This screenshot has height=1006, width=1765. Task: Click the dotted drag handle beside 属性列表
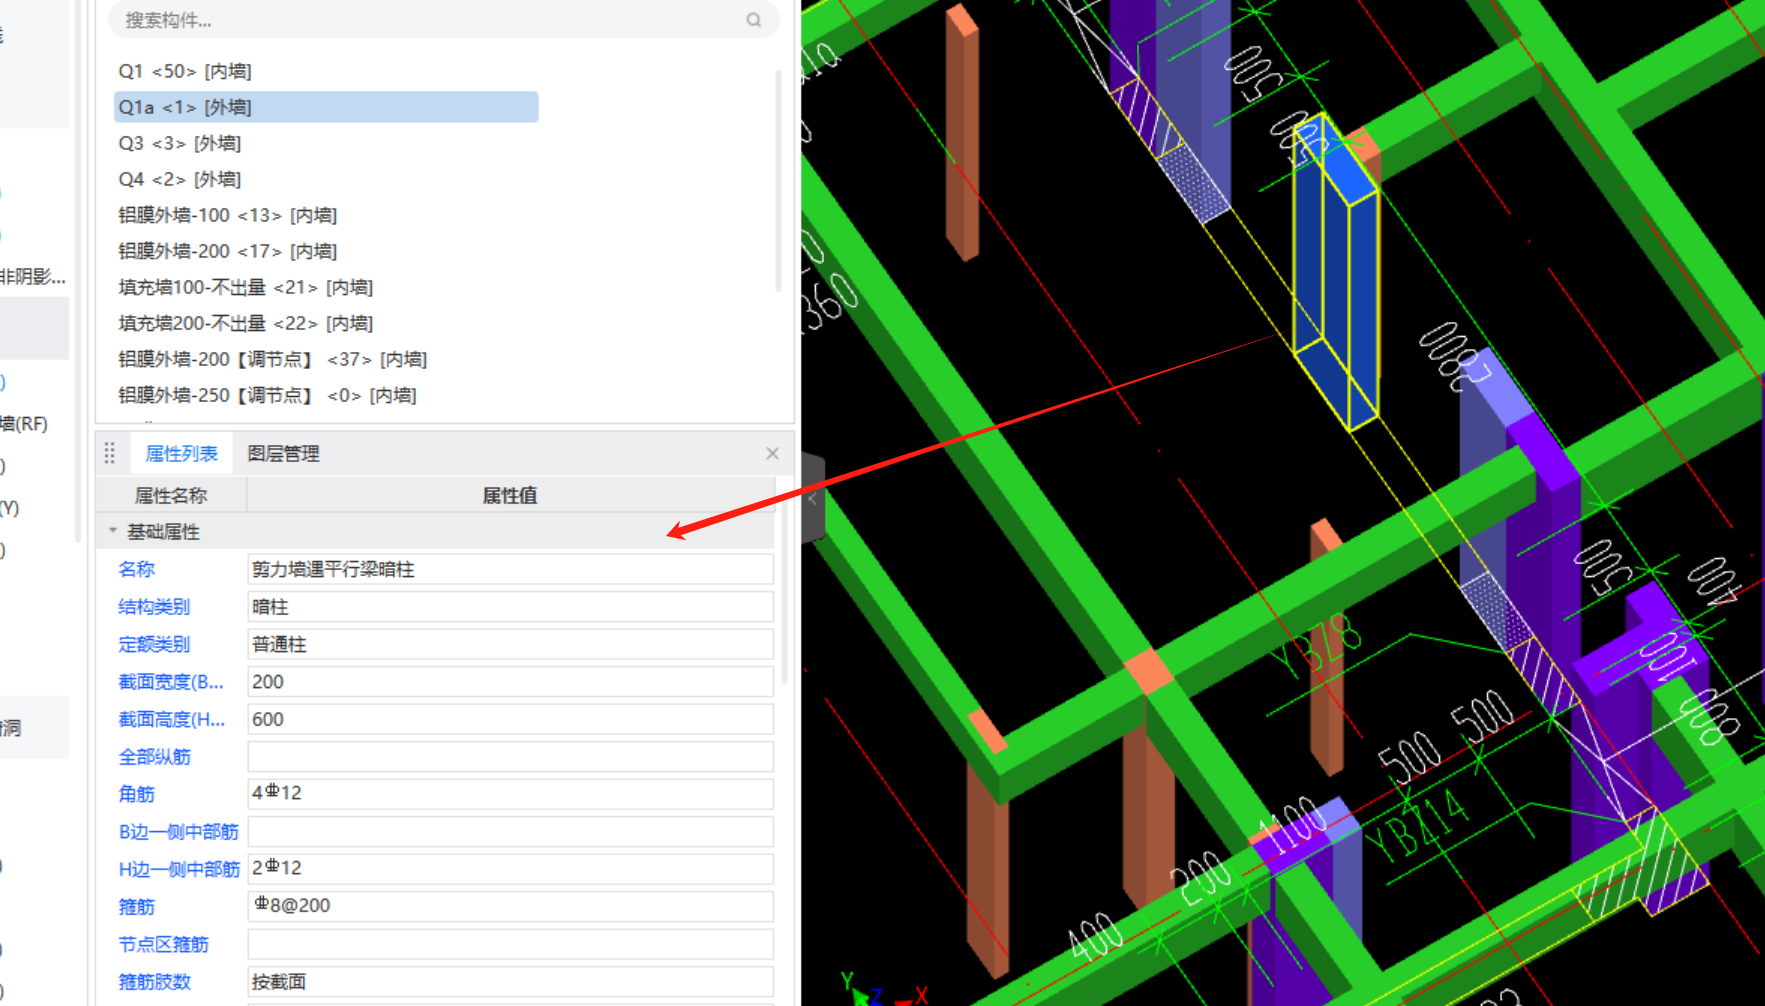pyautogui.click(x=110, y=454)
